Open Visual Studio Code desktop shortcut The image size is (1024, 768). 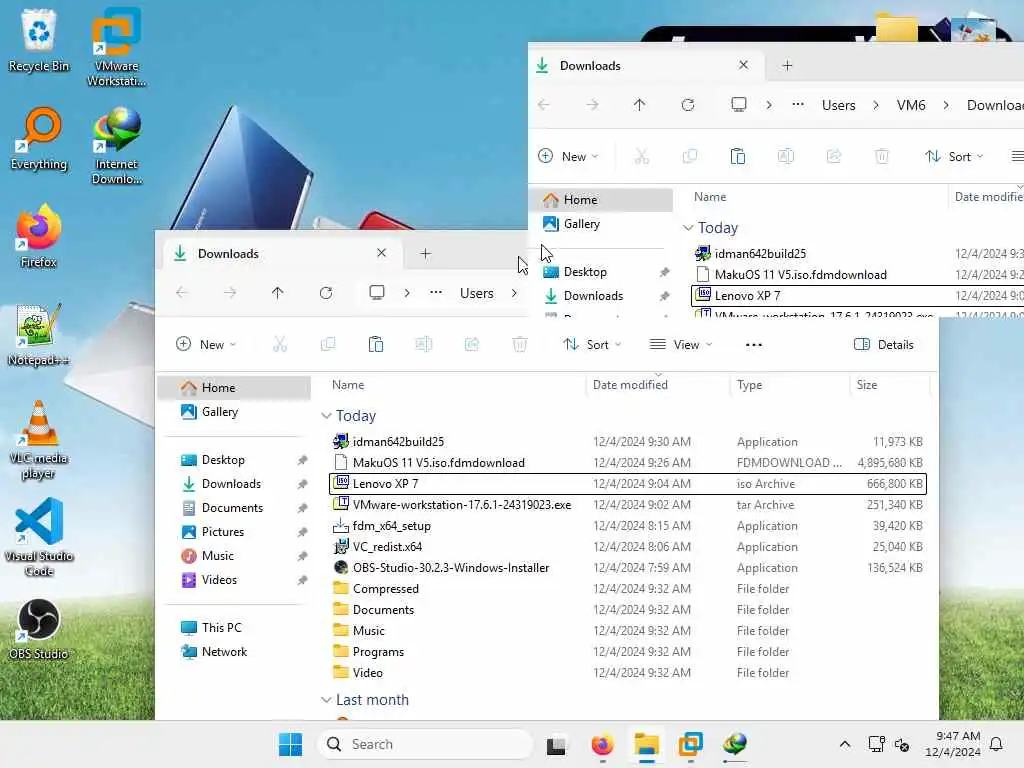(x=39, y=537)
